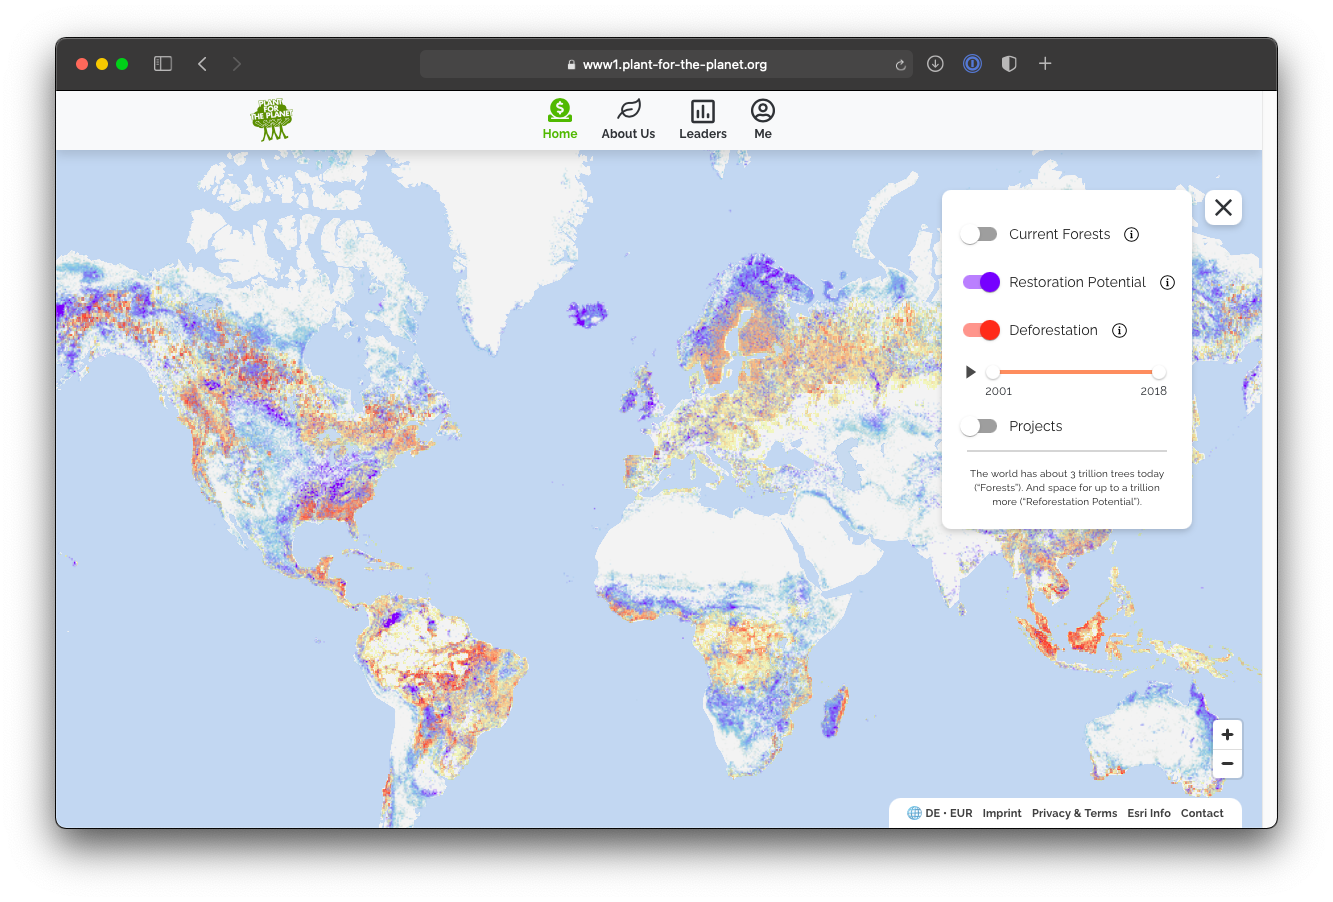
Task: Go forward to the next page
Action: pyautogui.click(x=237, y=64)
